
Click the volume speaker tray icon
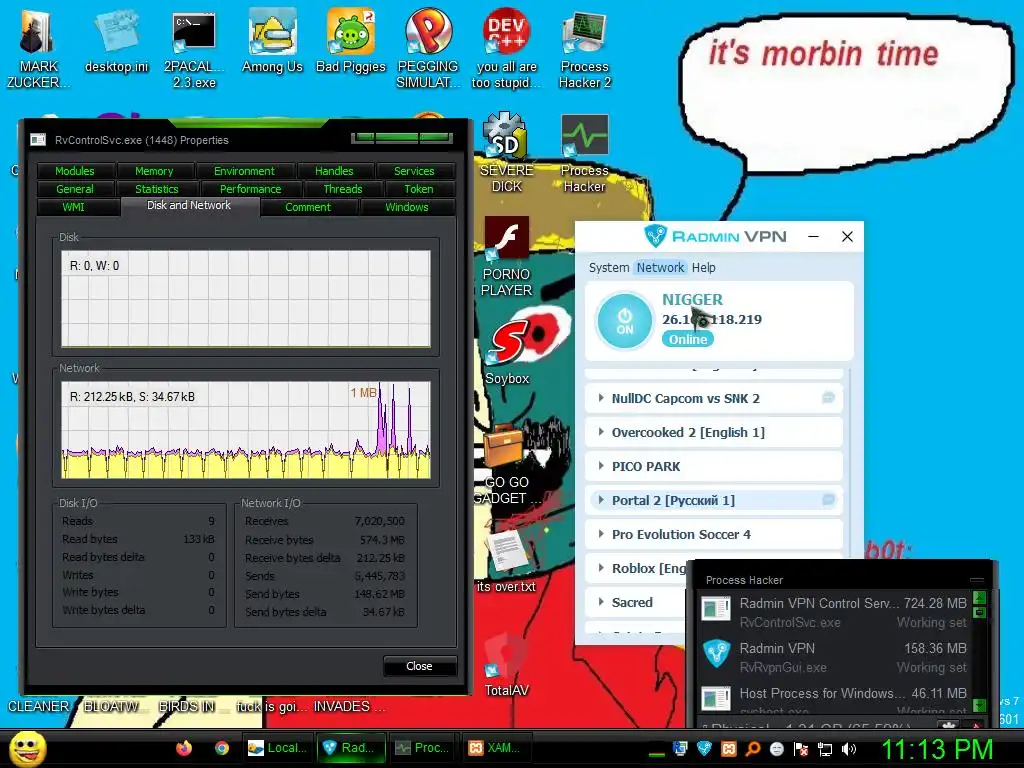click(849, 749)
